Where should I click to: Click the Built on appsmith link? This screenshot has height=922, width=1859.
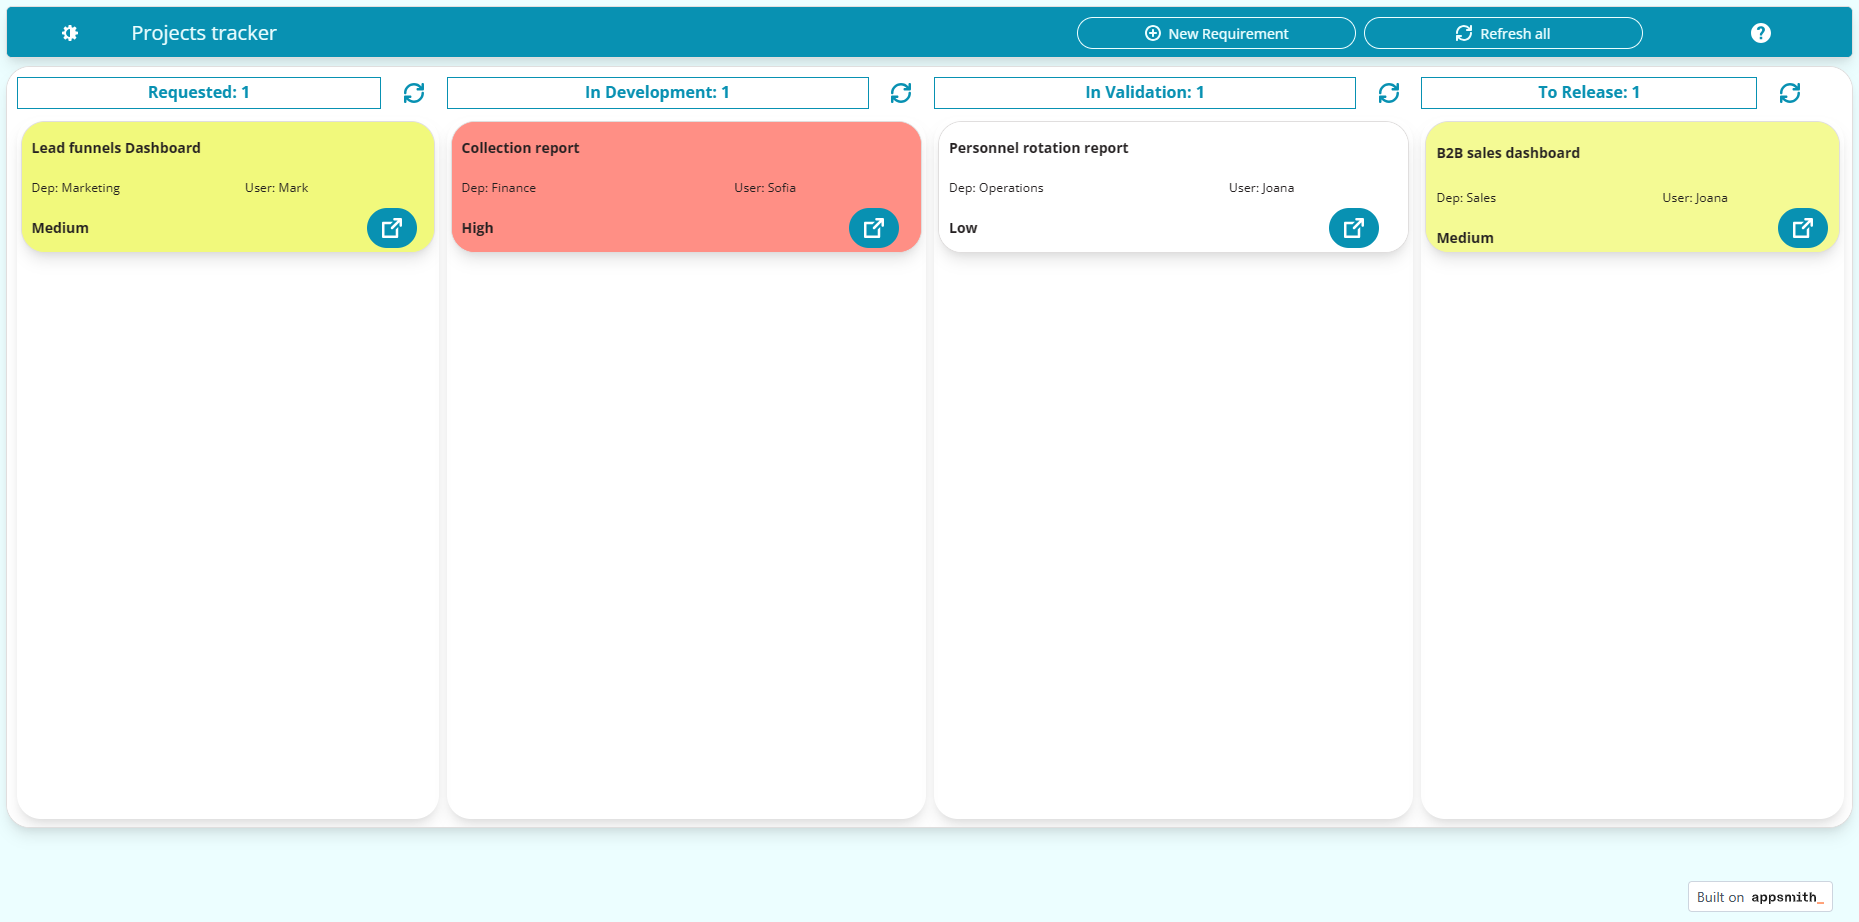pyautogui.click(x=1759, y=897)
